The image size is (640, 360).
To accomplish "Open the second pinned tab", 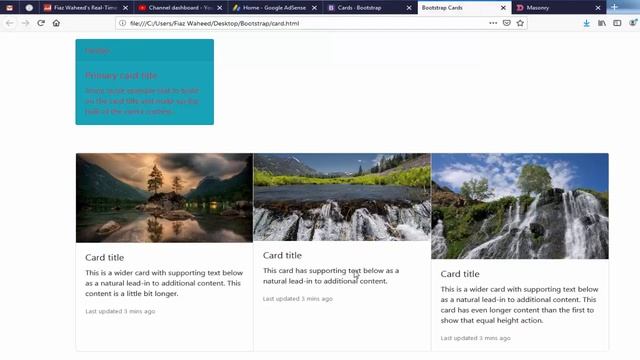I will 29,7.
